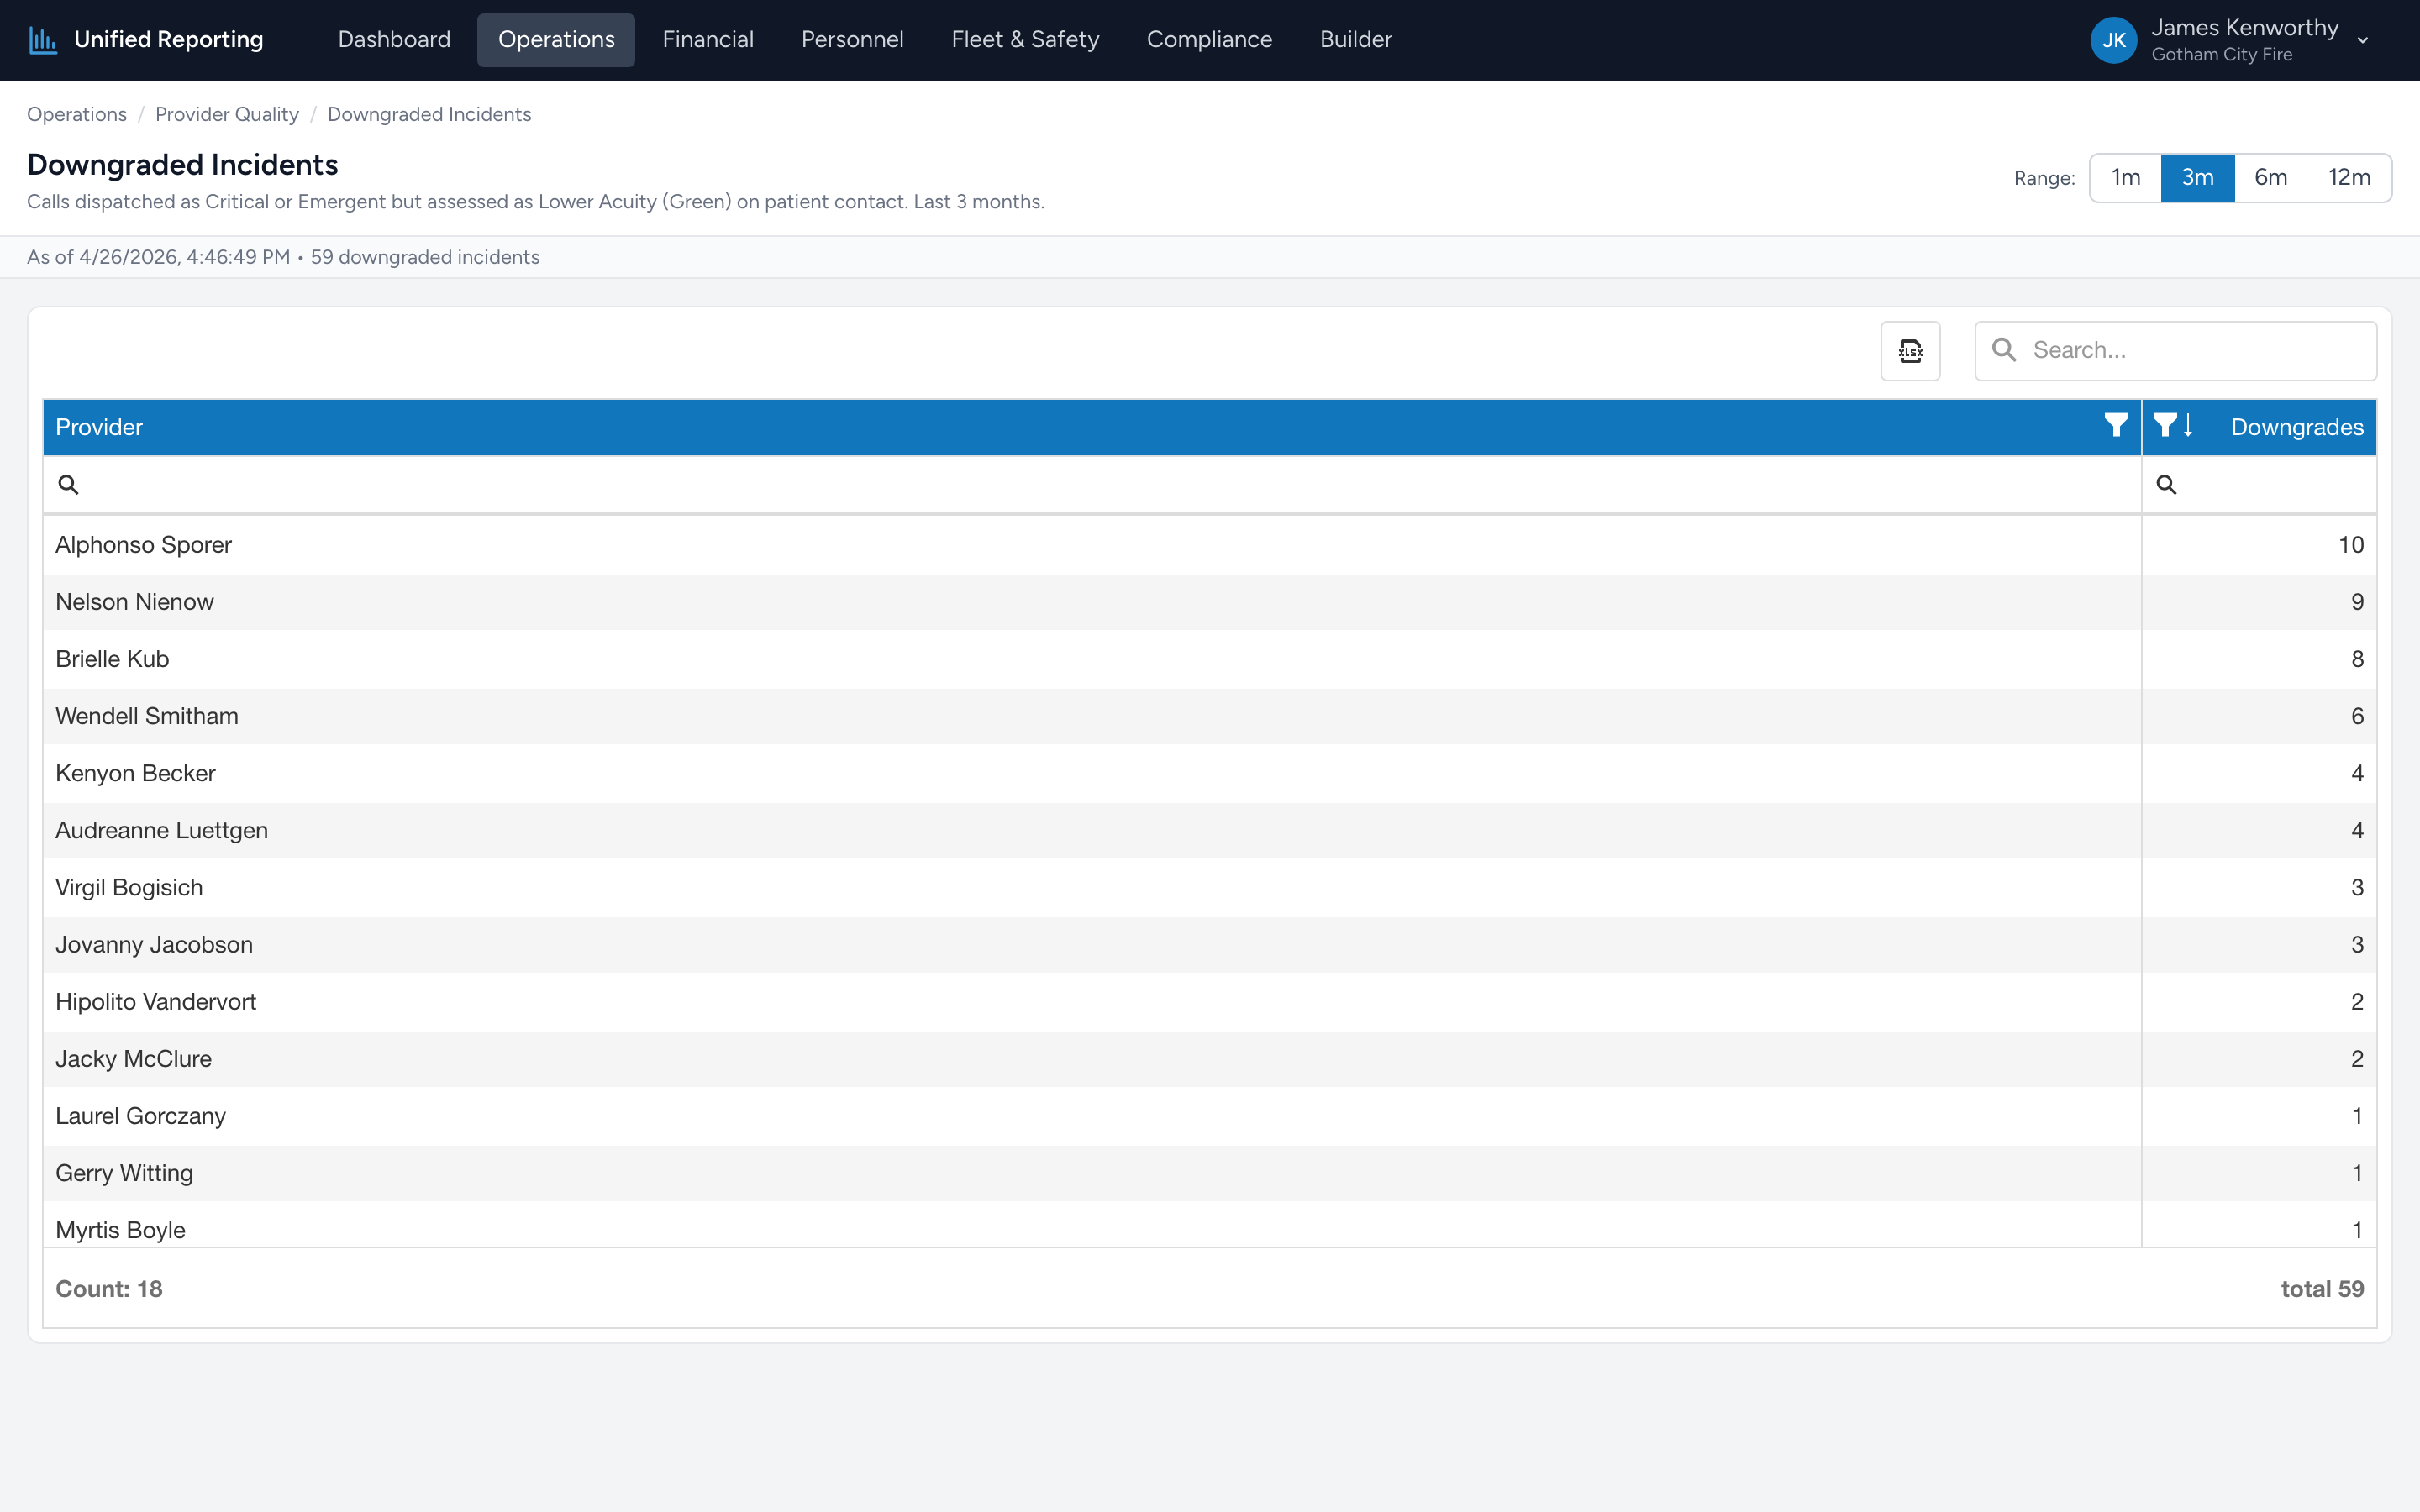Select the Jacky McClure row
Screen dimensions: 2420x1512
tap(1209, 1058)
